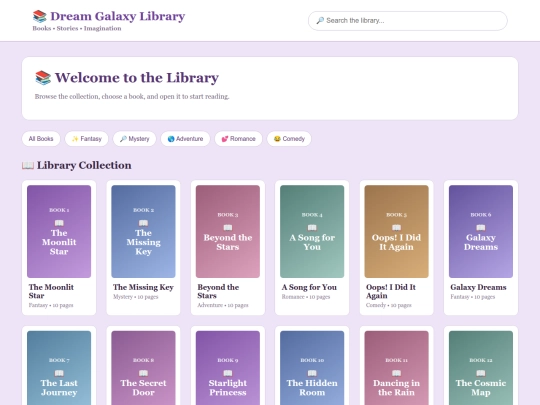540x405 pixels.
Task: Open Oops! I Did It Again cover
Action: 396,231
